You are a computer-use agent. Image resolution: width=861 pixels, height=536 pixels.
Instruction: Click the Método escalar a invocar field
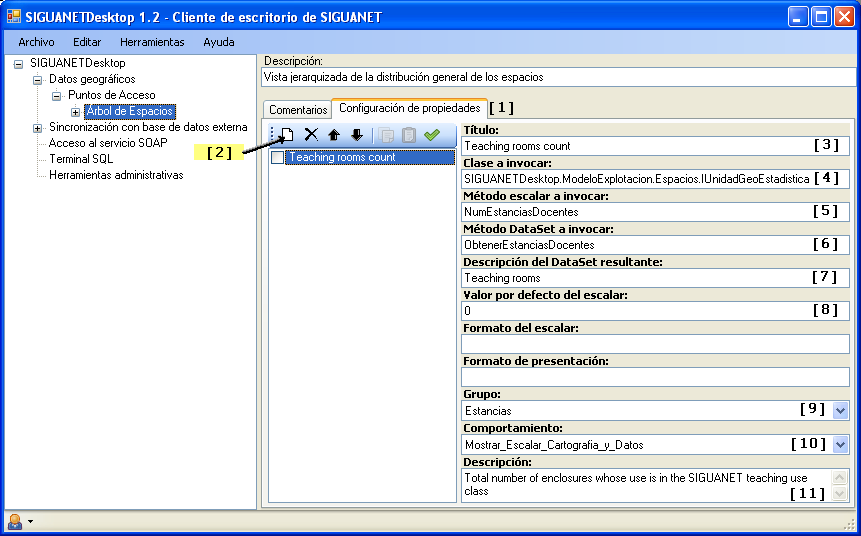656,212
